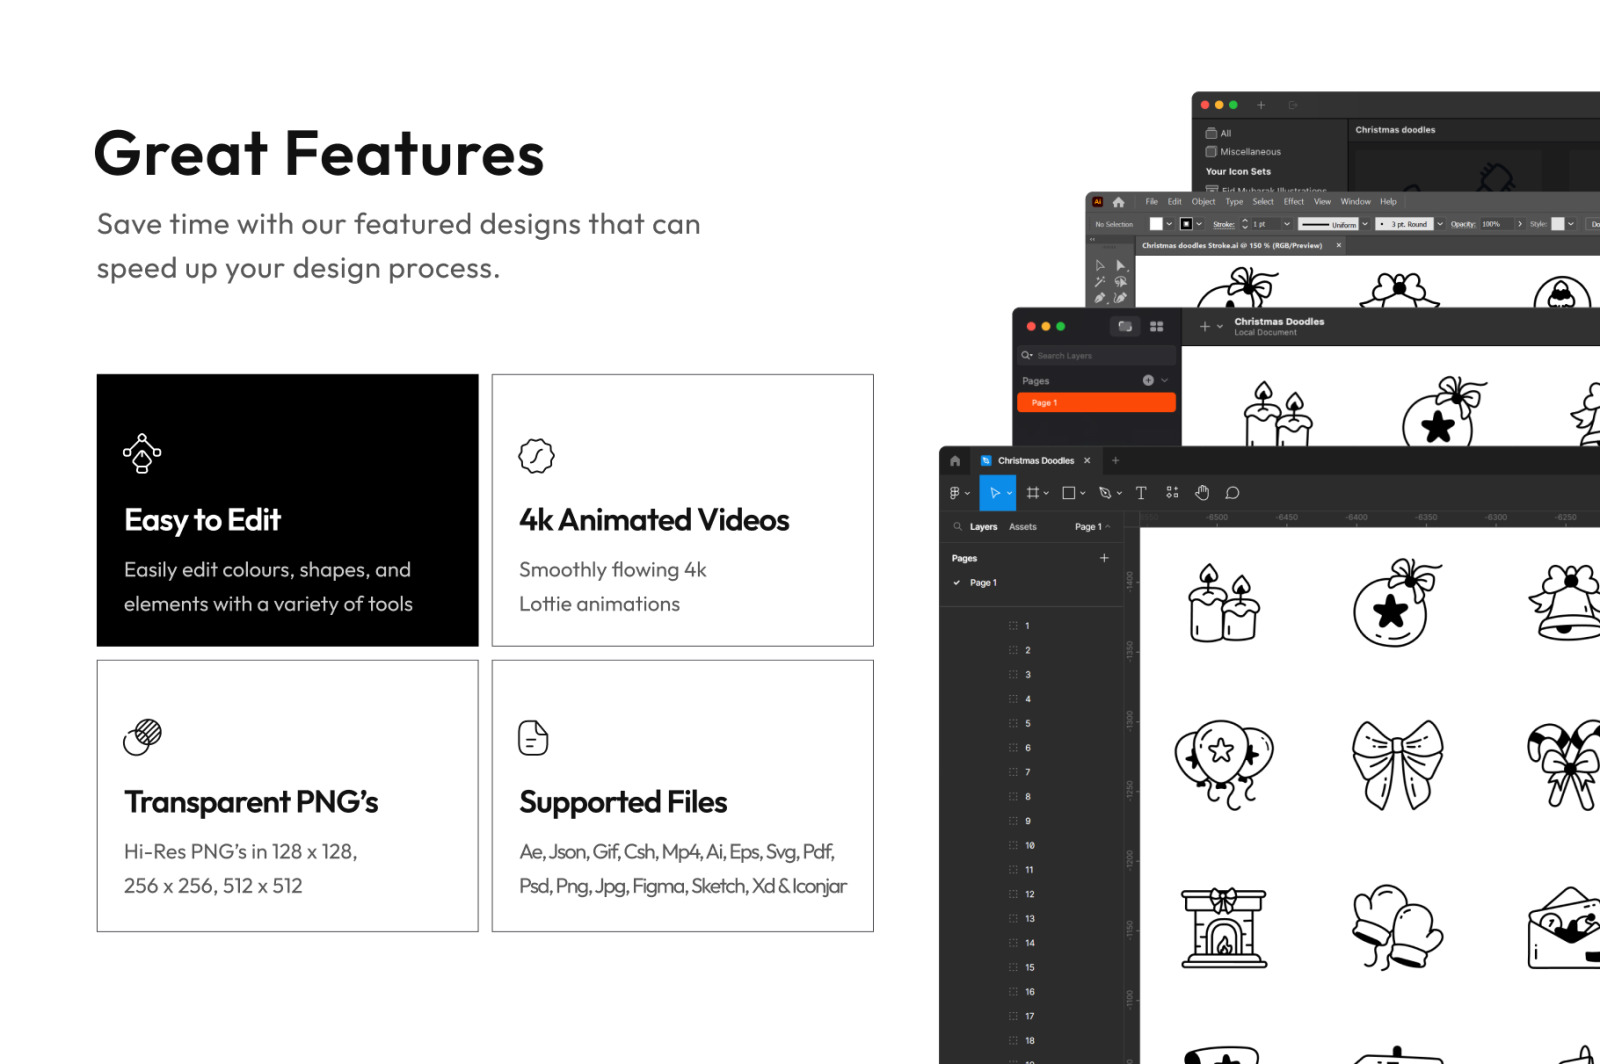Open Illustrator's stroke weight dropdown

[x=1287, y=224]
